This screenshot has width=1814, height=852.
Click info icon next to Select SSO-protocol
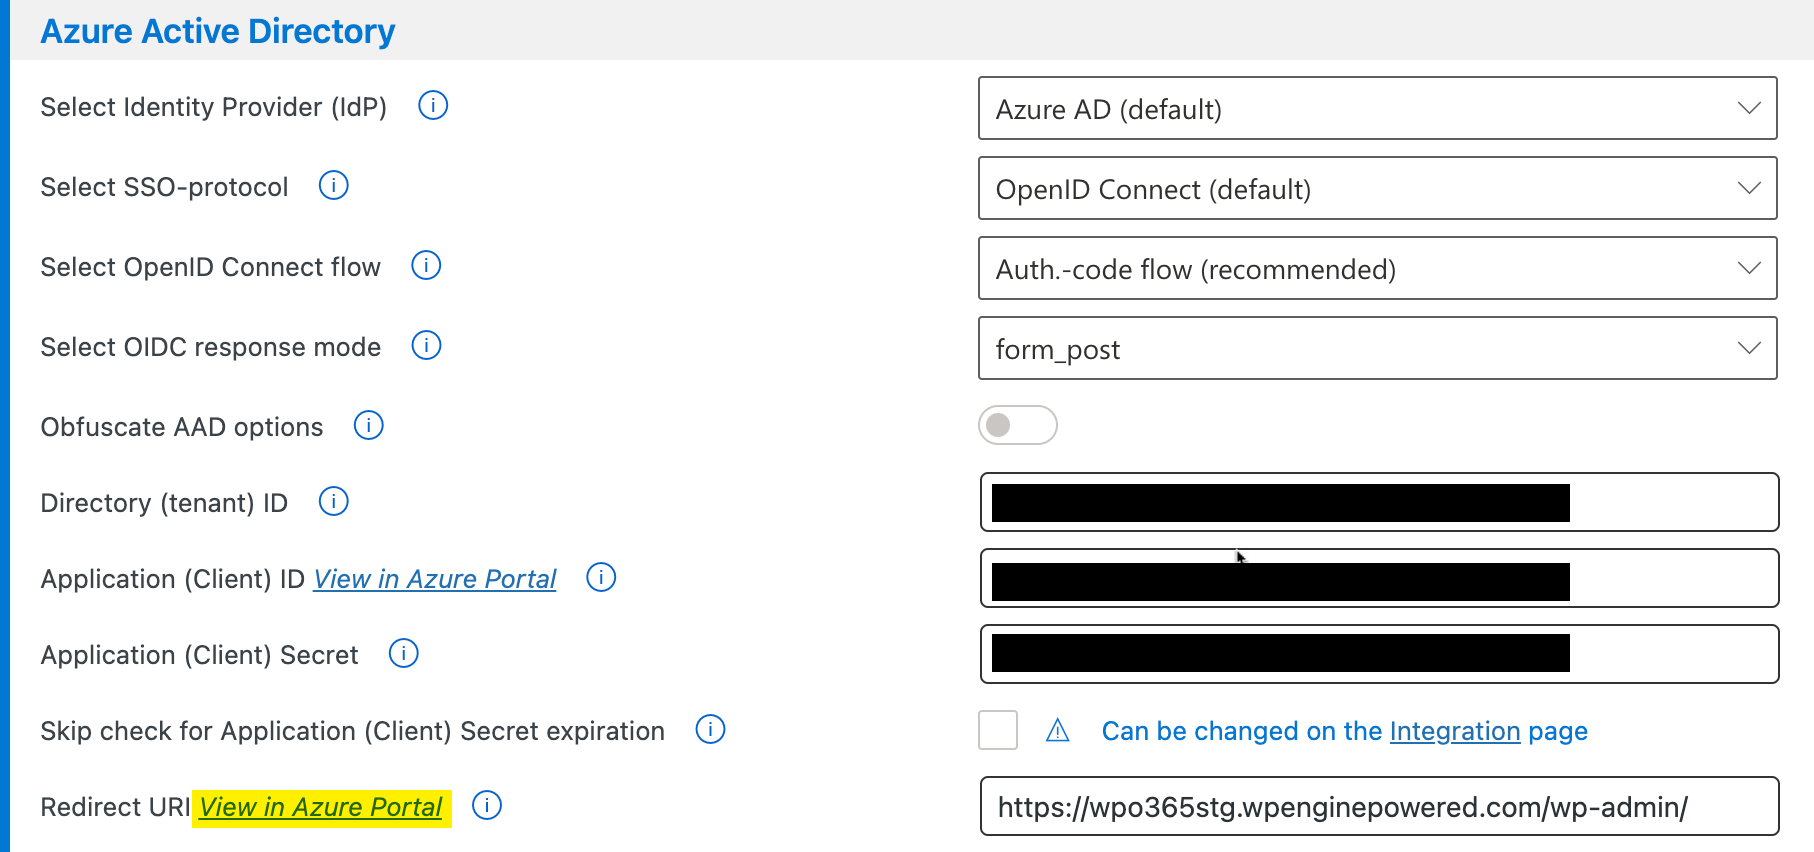[333, 185]
